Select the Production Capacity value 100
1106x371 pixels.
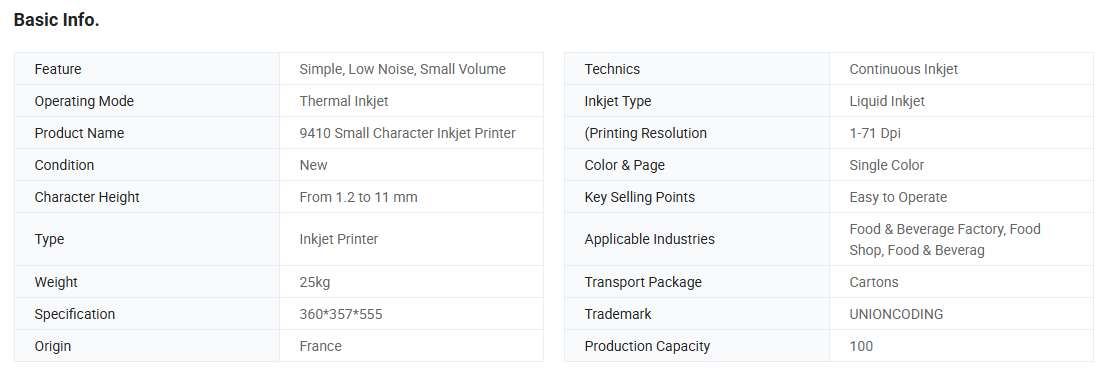point(861,346)
